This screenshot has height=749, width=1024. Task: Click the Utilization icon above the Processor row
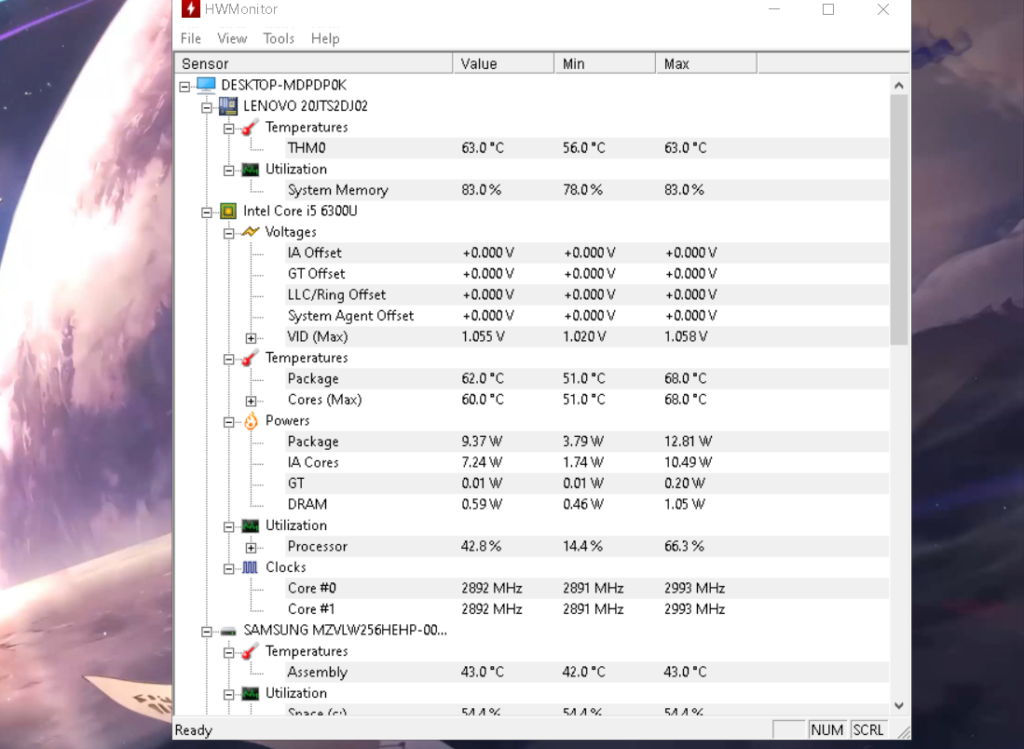(x=250, y=526)
